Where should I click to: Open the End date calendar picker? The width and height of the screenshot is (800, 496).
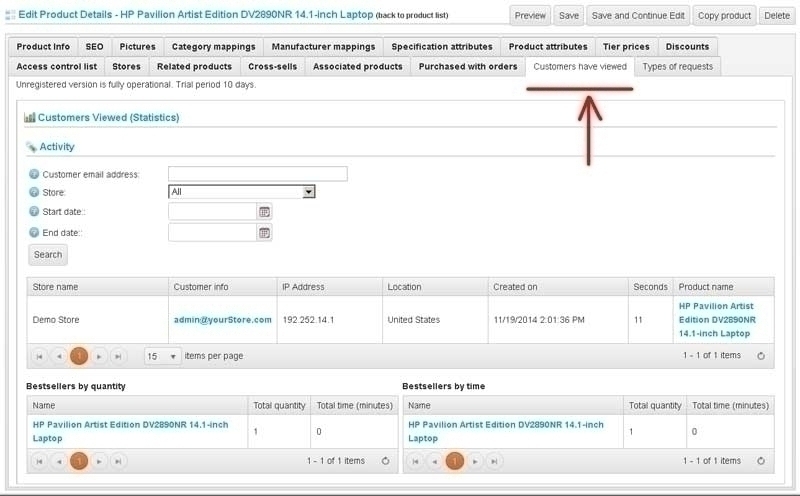[x=264, y=233]
